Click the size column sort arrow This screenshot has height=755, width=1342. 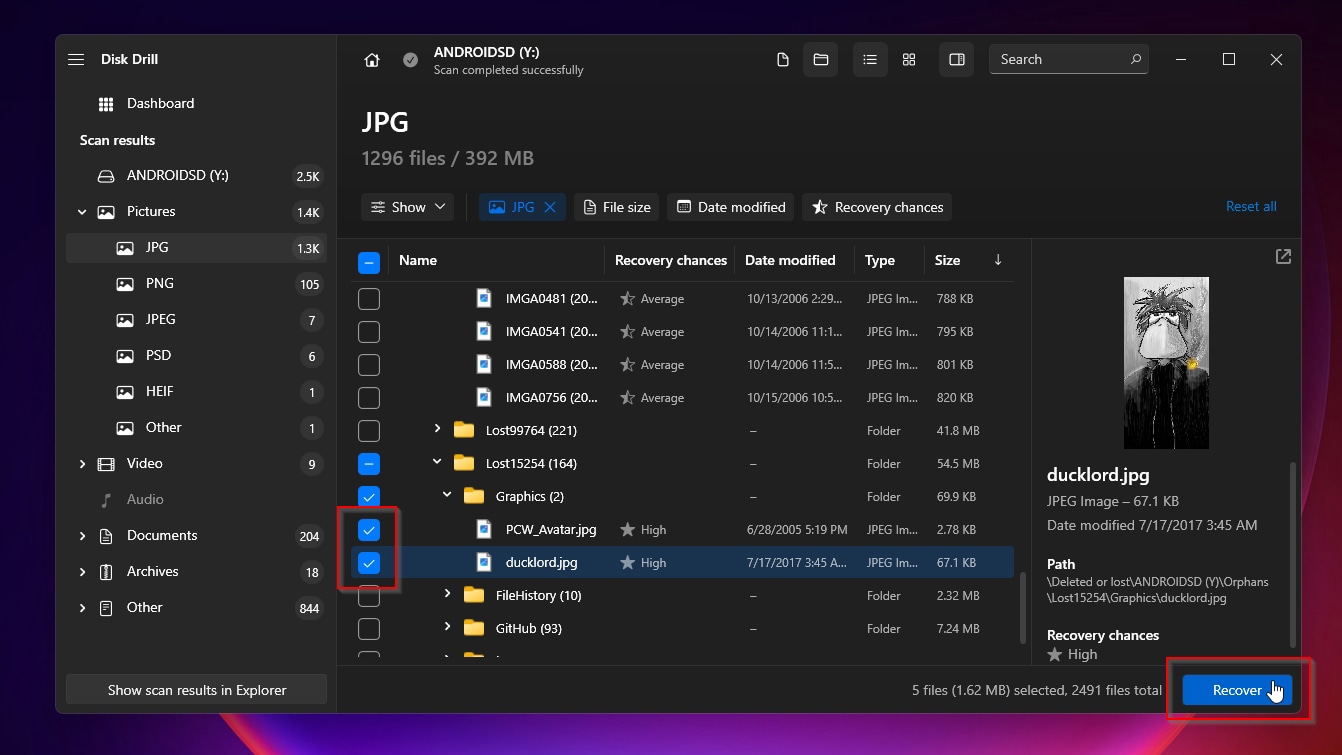[997, 260]
